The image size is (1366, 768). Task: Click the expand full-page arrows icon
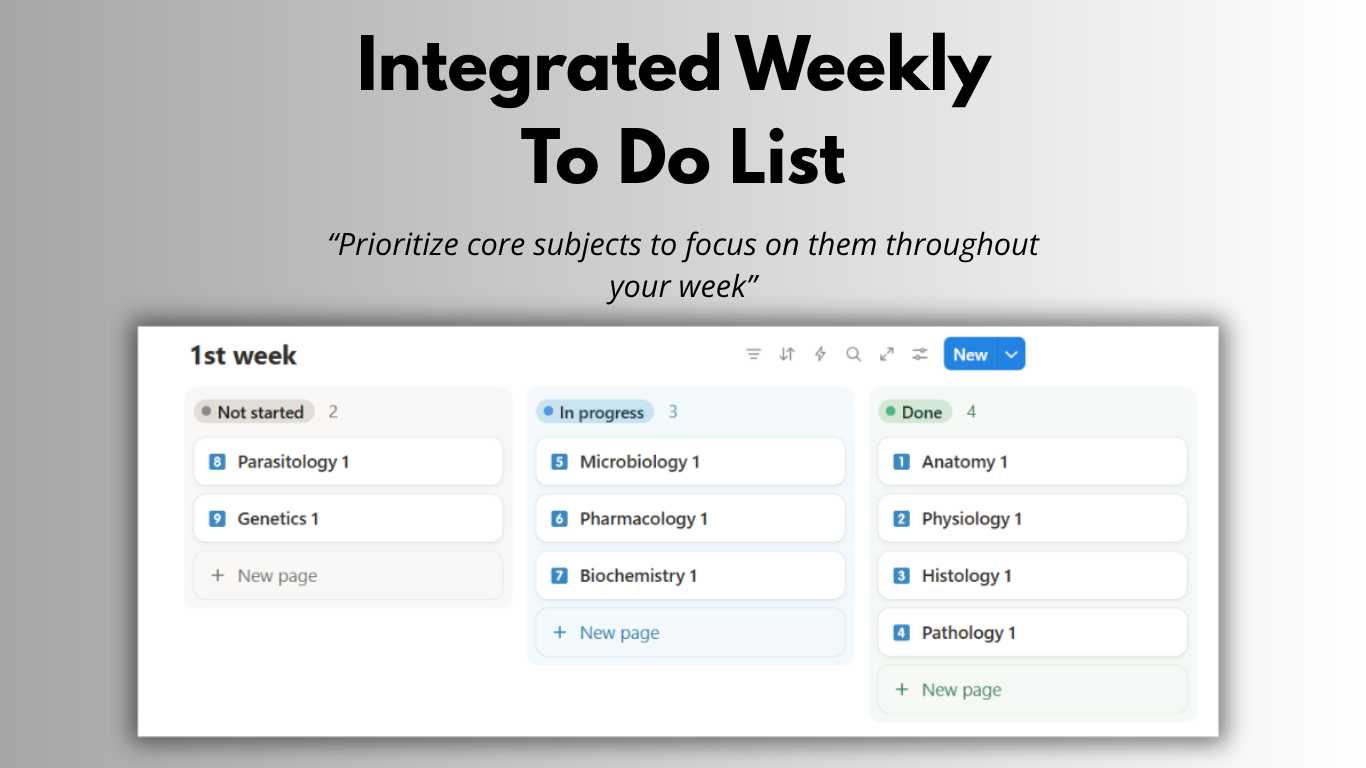pyautogui.click(x=886, y=354)
